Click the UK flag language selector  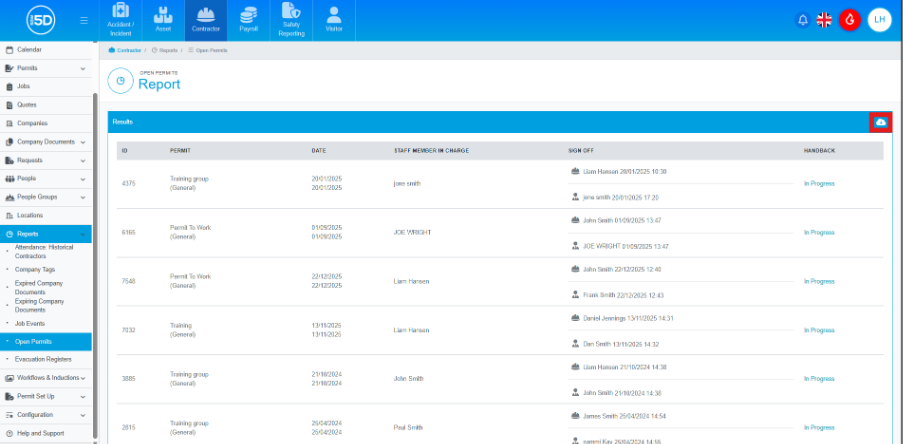coord(825,20)
